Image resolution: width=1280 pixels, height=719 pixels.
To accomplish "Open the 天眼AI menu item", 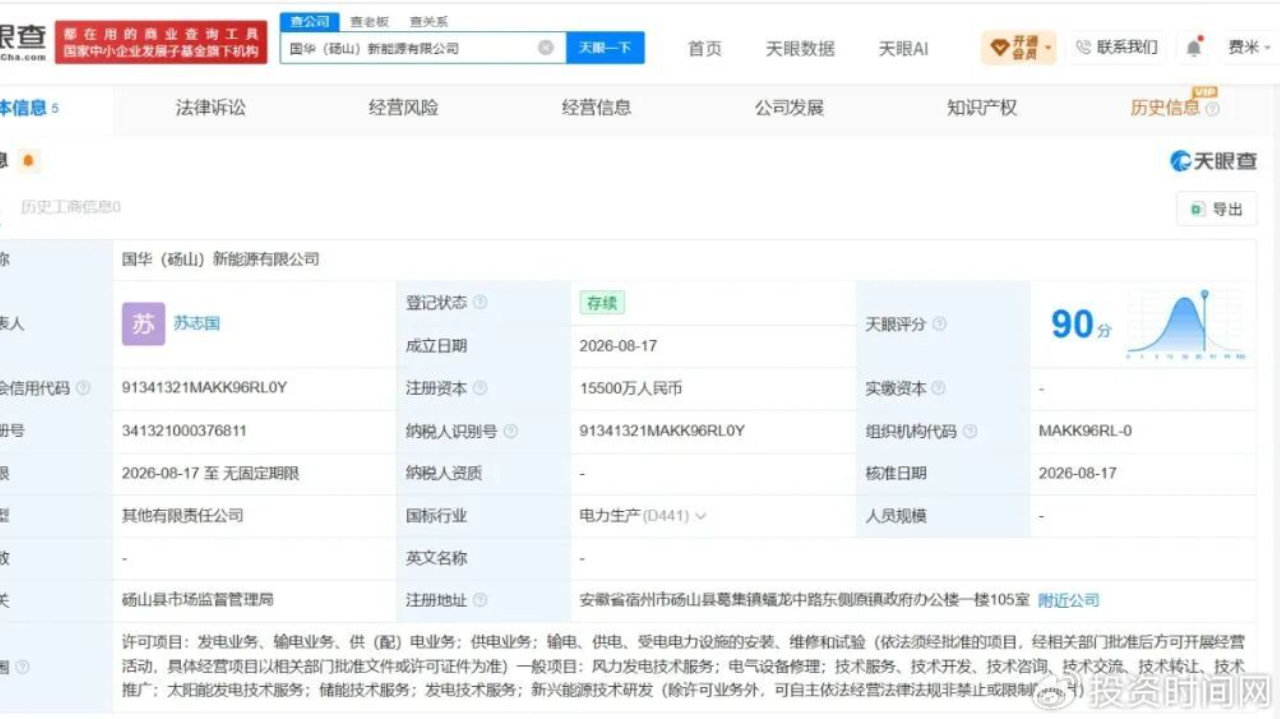I will [903, 48].
